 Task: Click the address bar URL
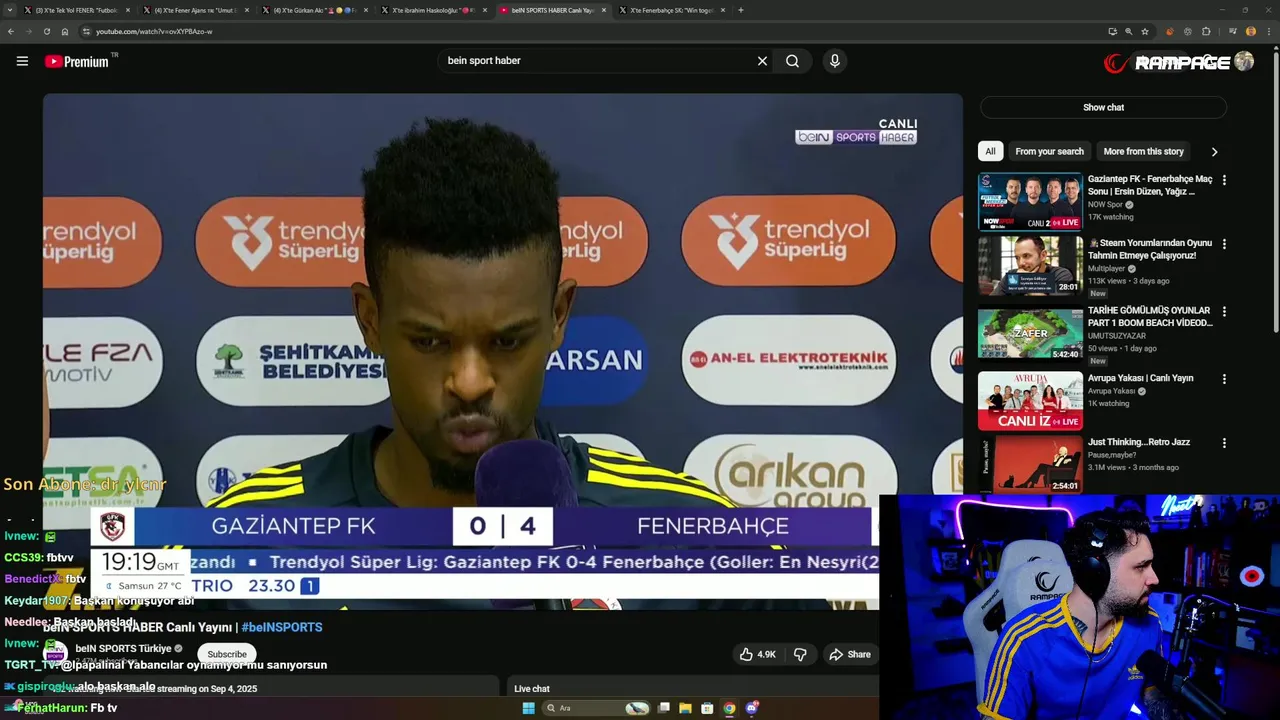154,31
